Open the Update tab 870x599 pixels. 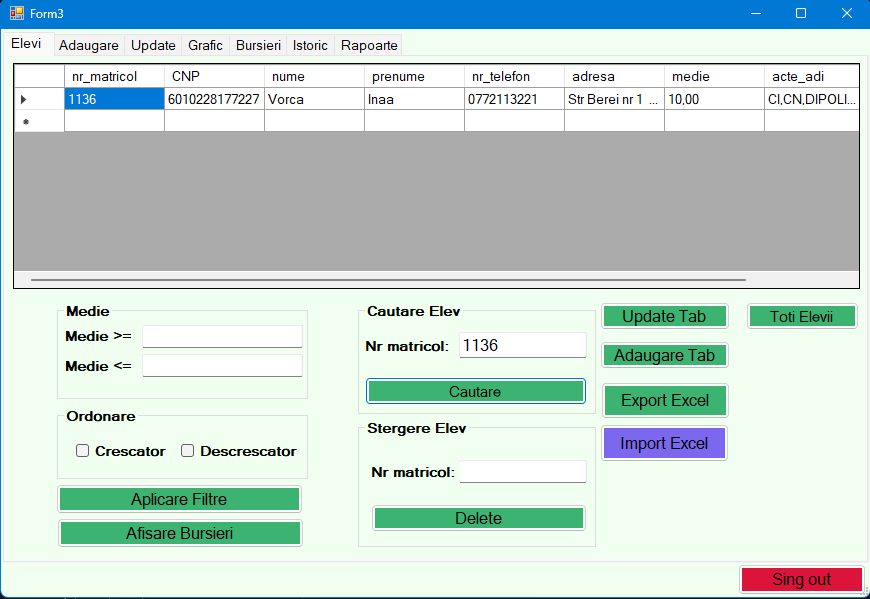pos(153,45)
